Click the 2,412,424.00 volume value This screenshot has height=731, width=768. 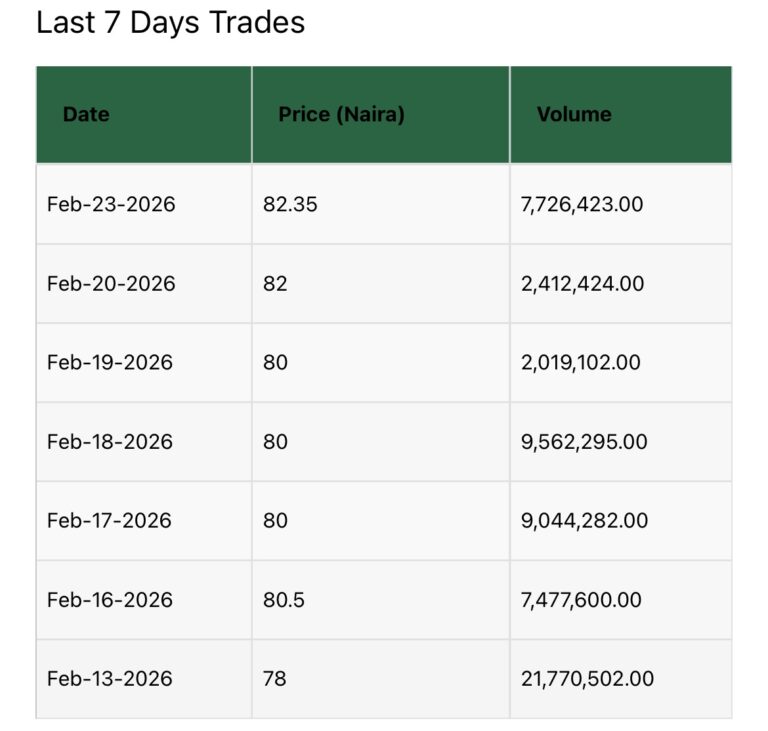point(582,284)
